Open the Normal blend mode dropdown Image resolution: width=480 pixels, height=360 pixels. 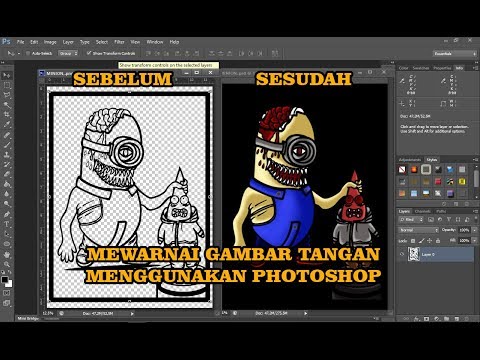(419, 230)
